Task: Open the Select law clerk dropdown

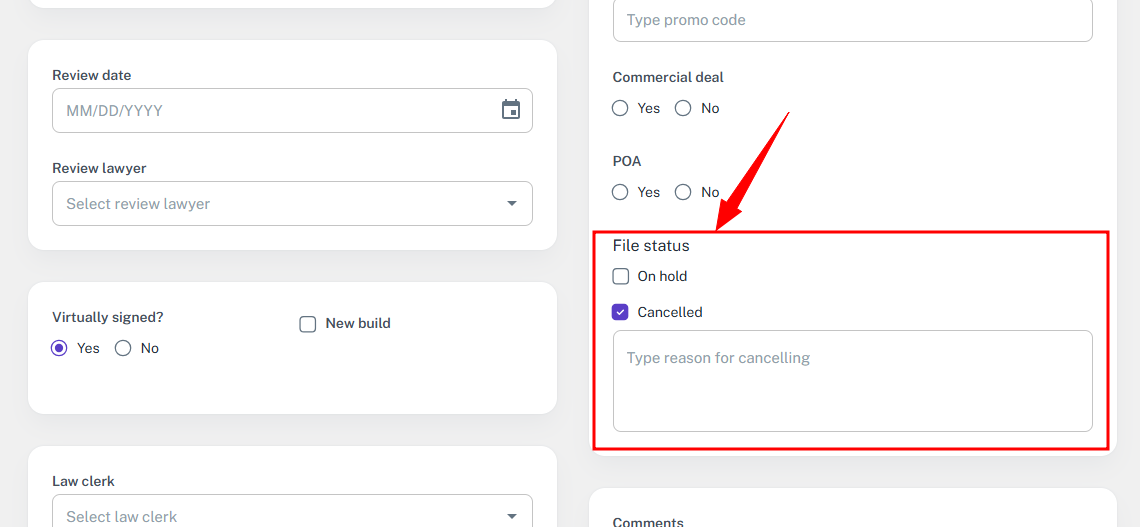Action: click(292, 515)
